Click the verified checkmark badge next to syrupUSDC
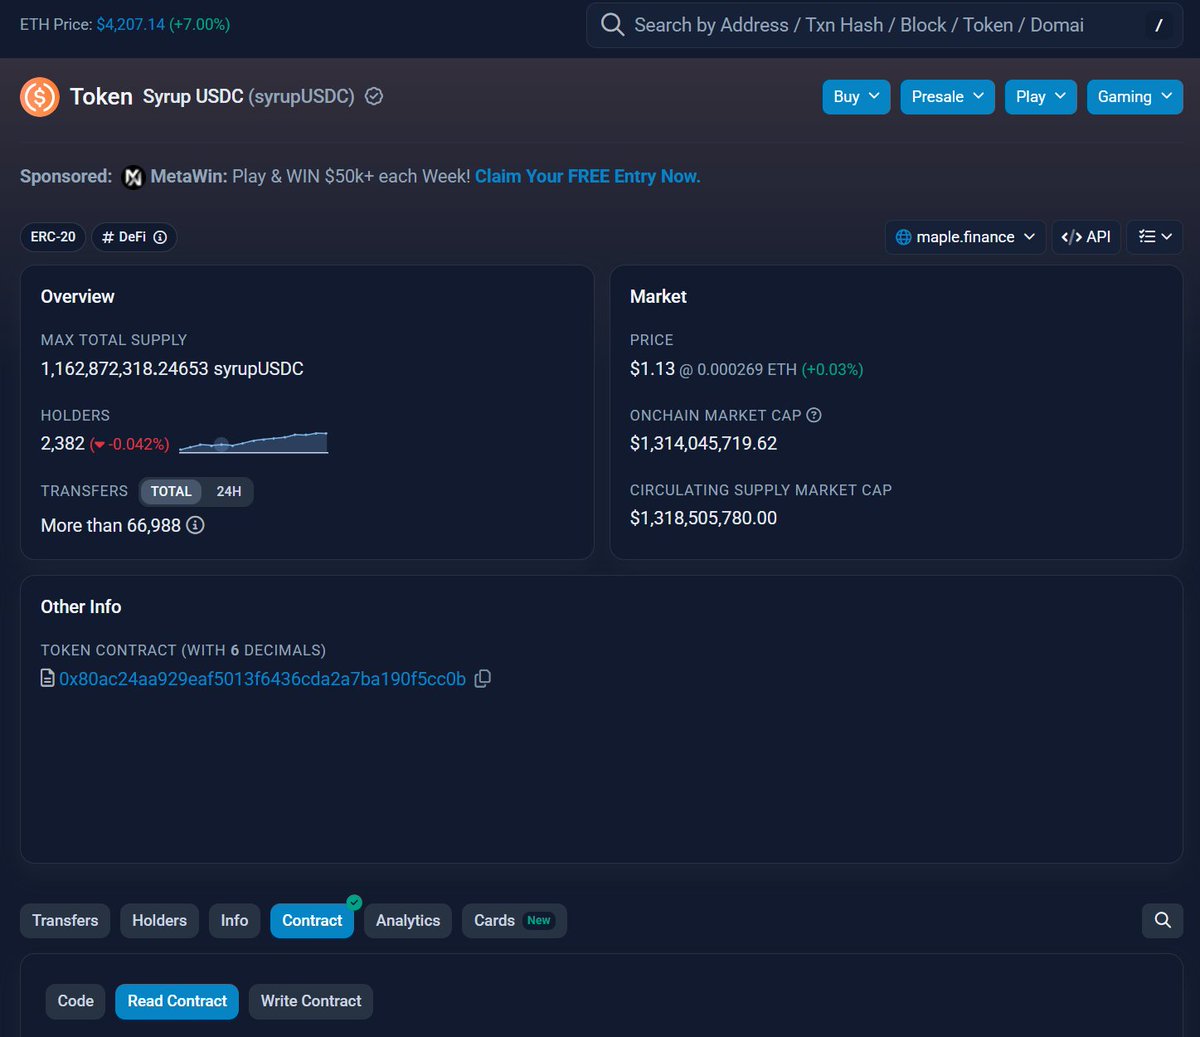Viewport: 1200px width, 1037px height. point(374,97)
